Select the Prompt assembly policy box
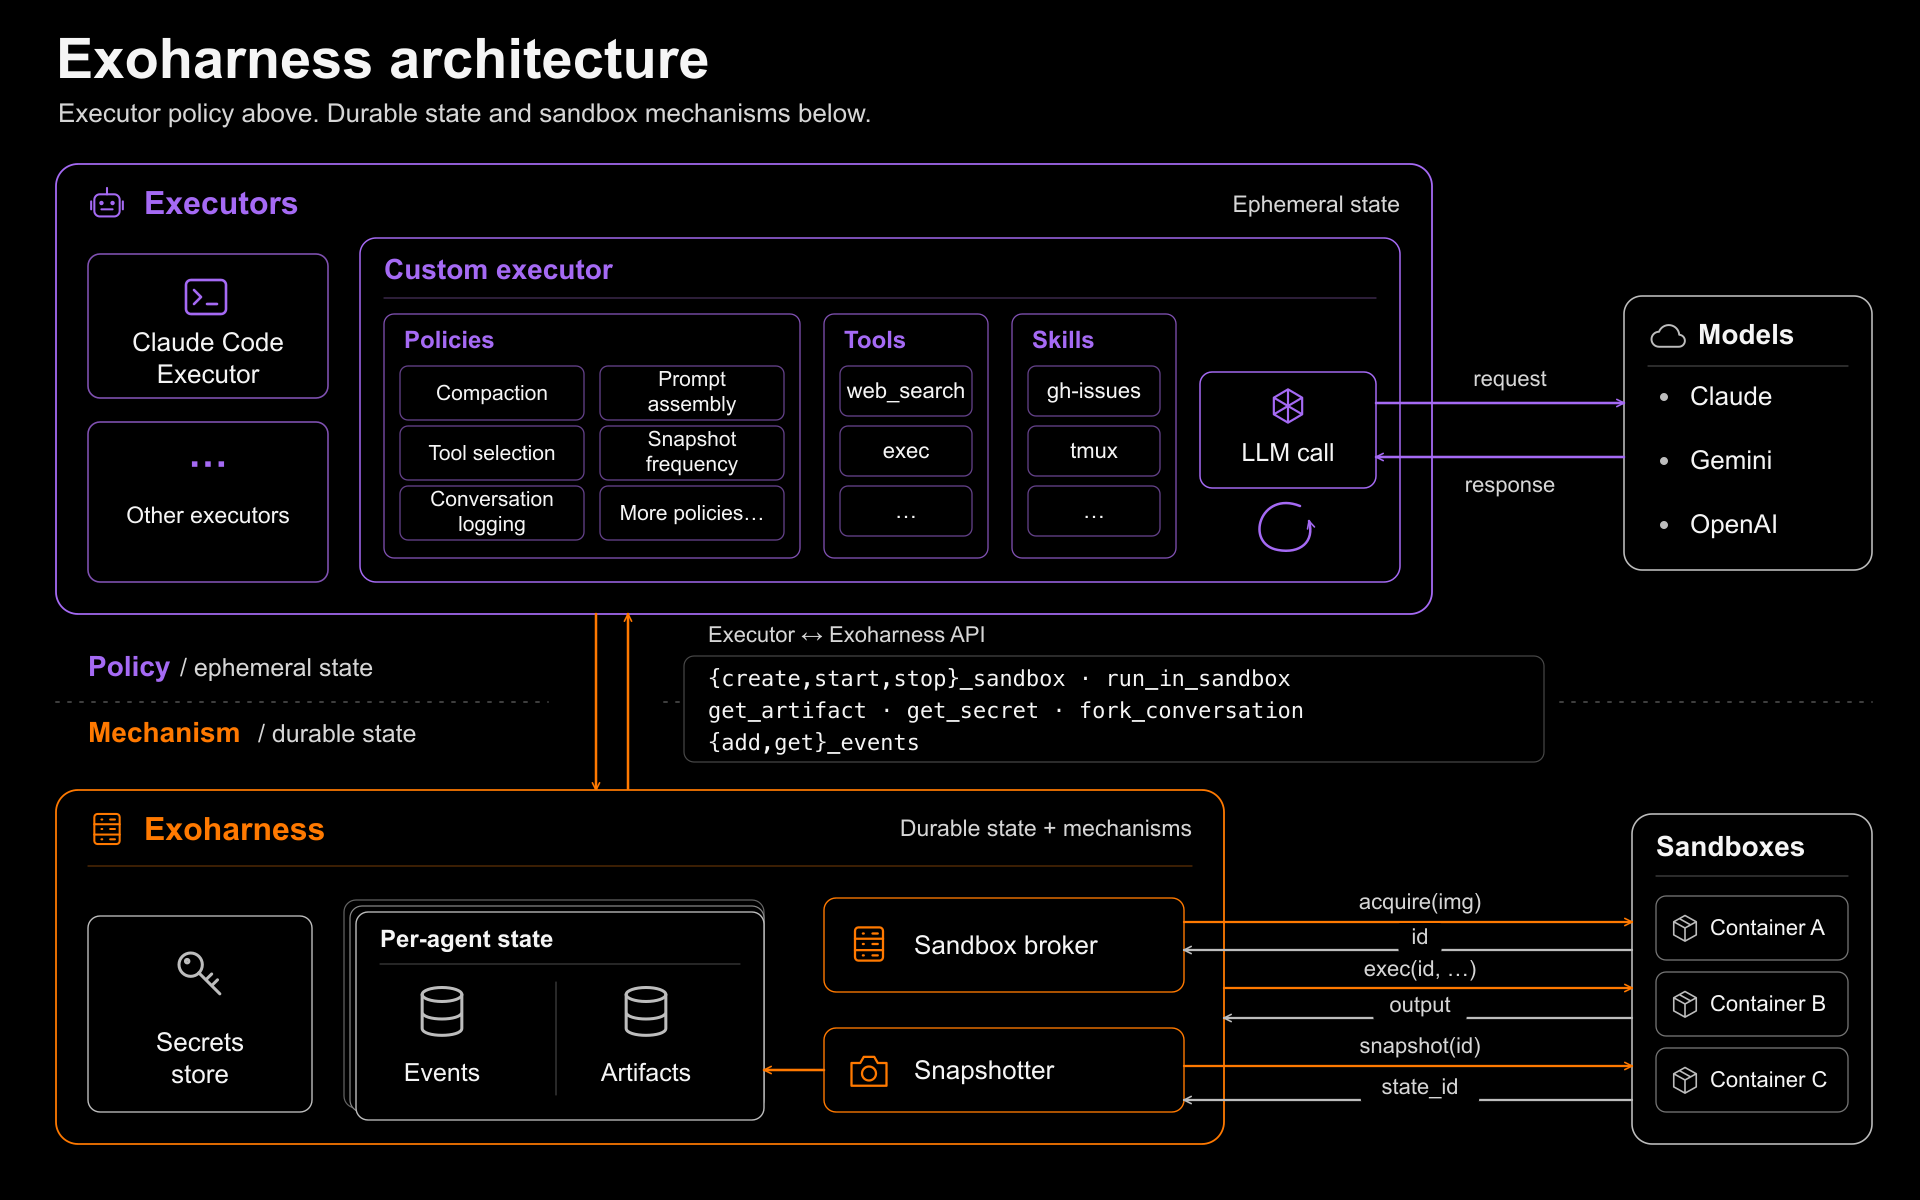The image size is (1920, 1200). pyautogui.click(x=692, y=393)
